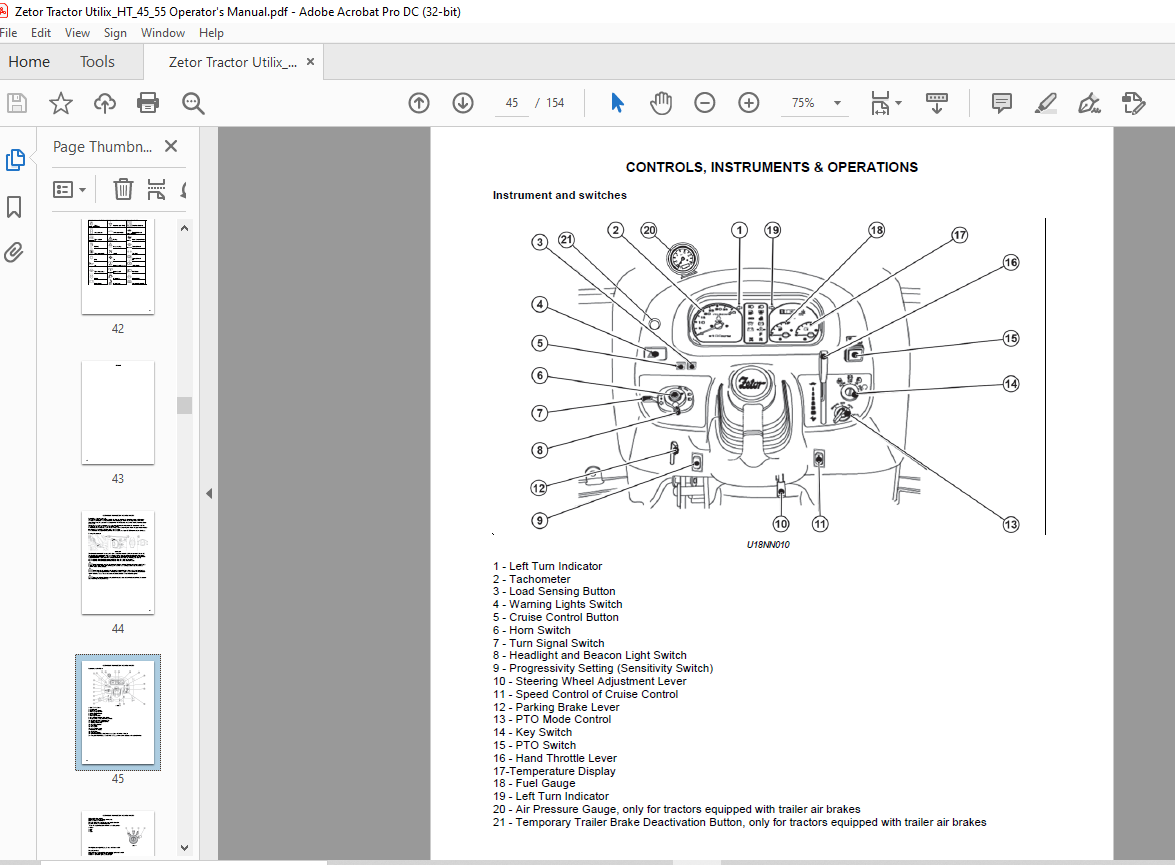The width and height of the screenshot is (1175, 865).
Task: Select the page 43 thumbnail
Action: click(118, 412)
